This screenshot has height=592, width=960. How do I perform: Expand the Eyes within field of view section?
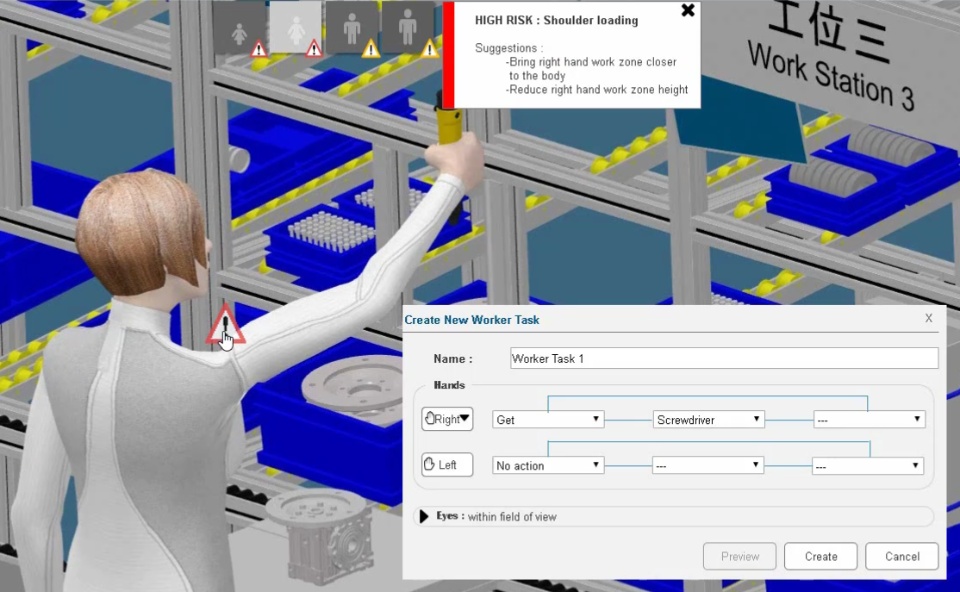(x=424, y=517)
